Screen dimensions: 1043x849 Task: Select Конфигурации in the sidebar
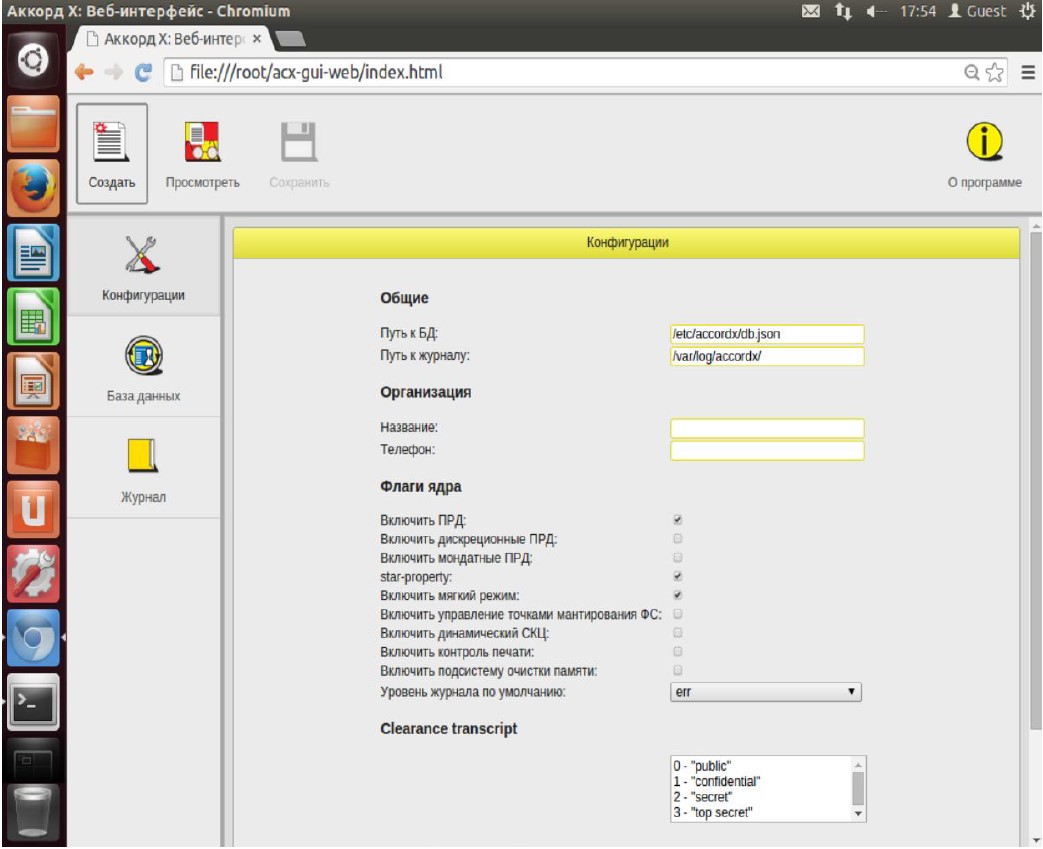point(143,267)
